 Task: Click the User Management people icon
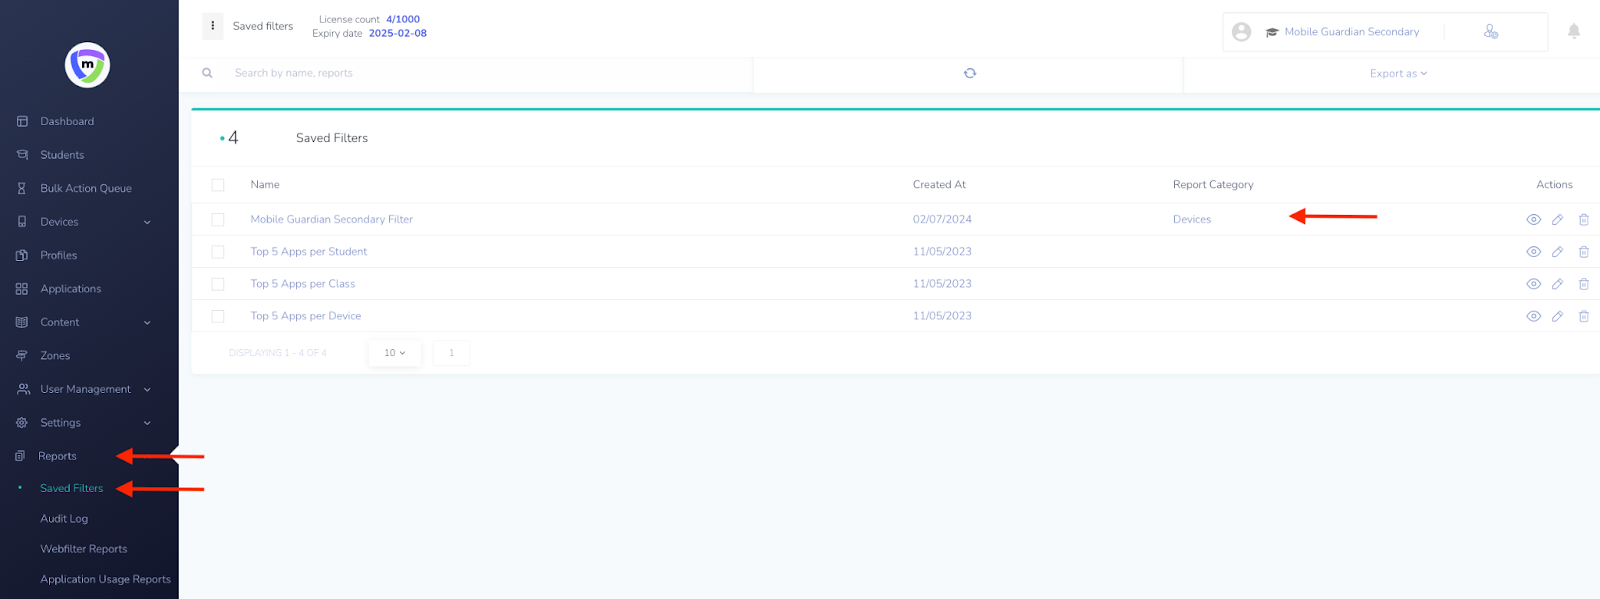[23, 389]
